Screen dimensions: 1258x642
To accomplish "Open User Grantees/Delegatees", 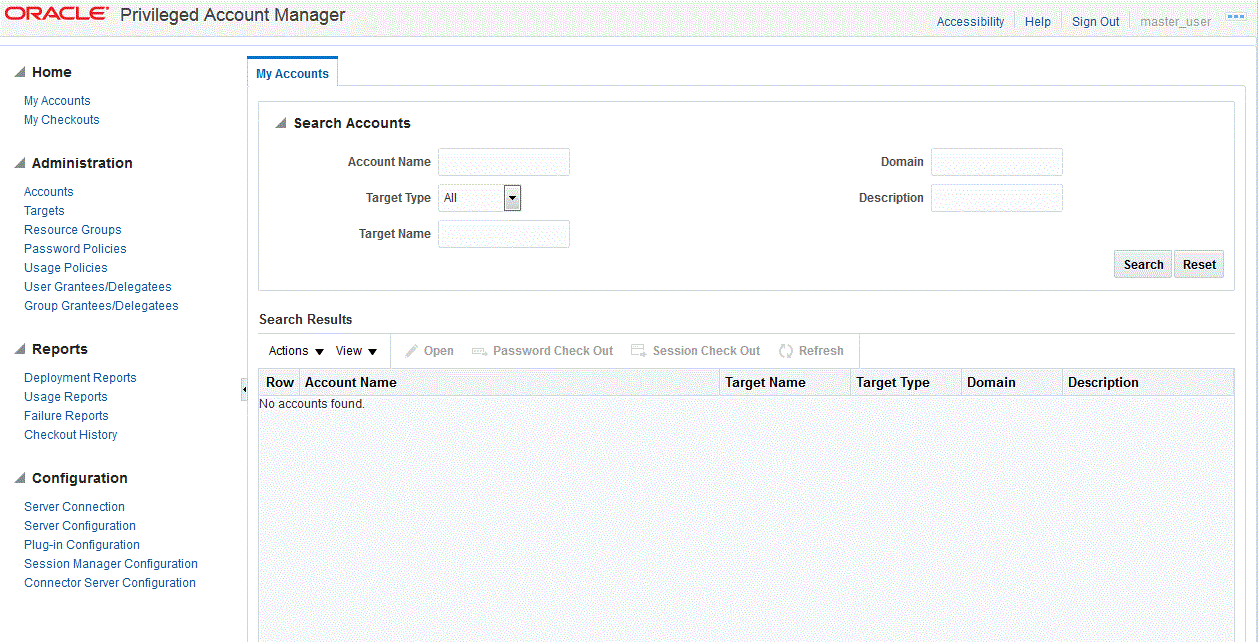I will (98, 287).
